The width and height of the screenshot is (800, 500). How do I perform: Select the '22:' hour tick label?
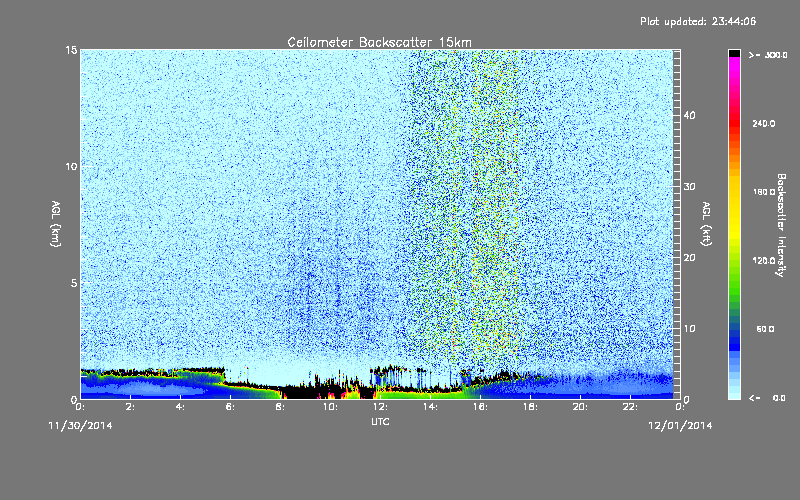point(630,407)
